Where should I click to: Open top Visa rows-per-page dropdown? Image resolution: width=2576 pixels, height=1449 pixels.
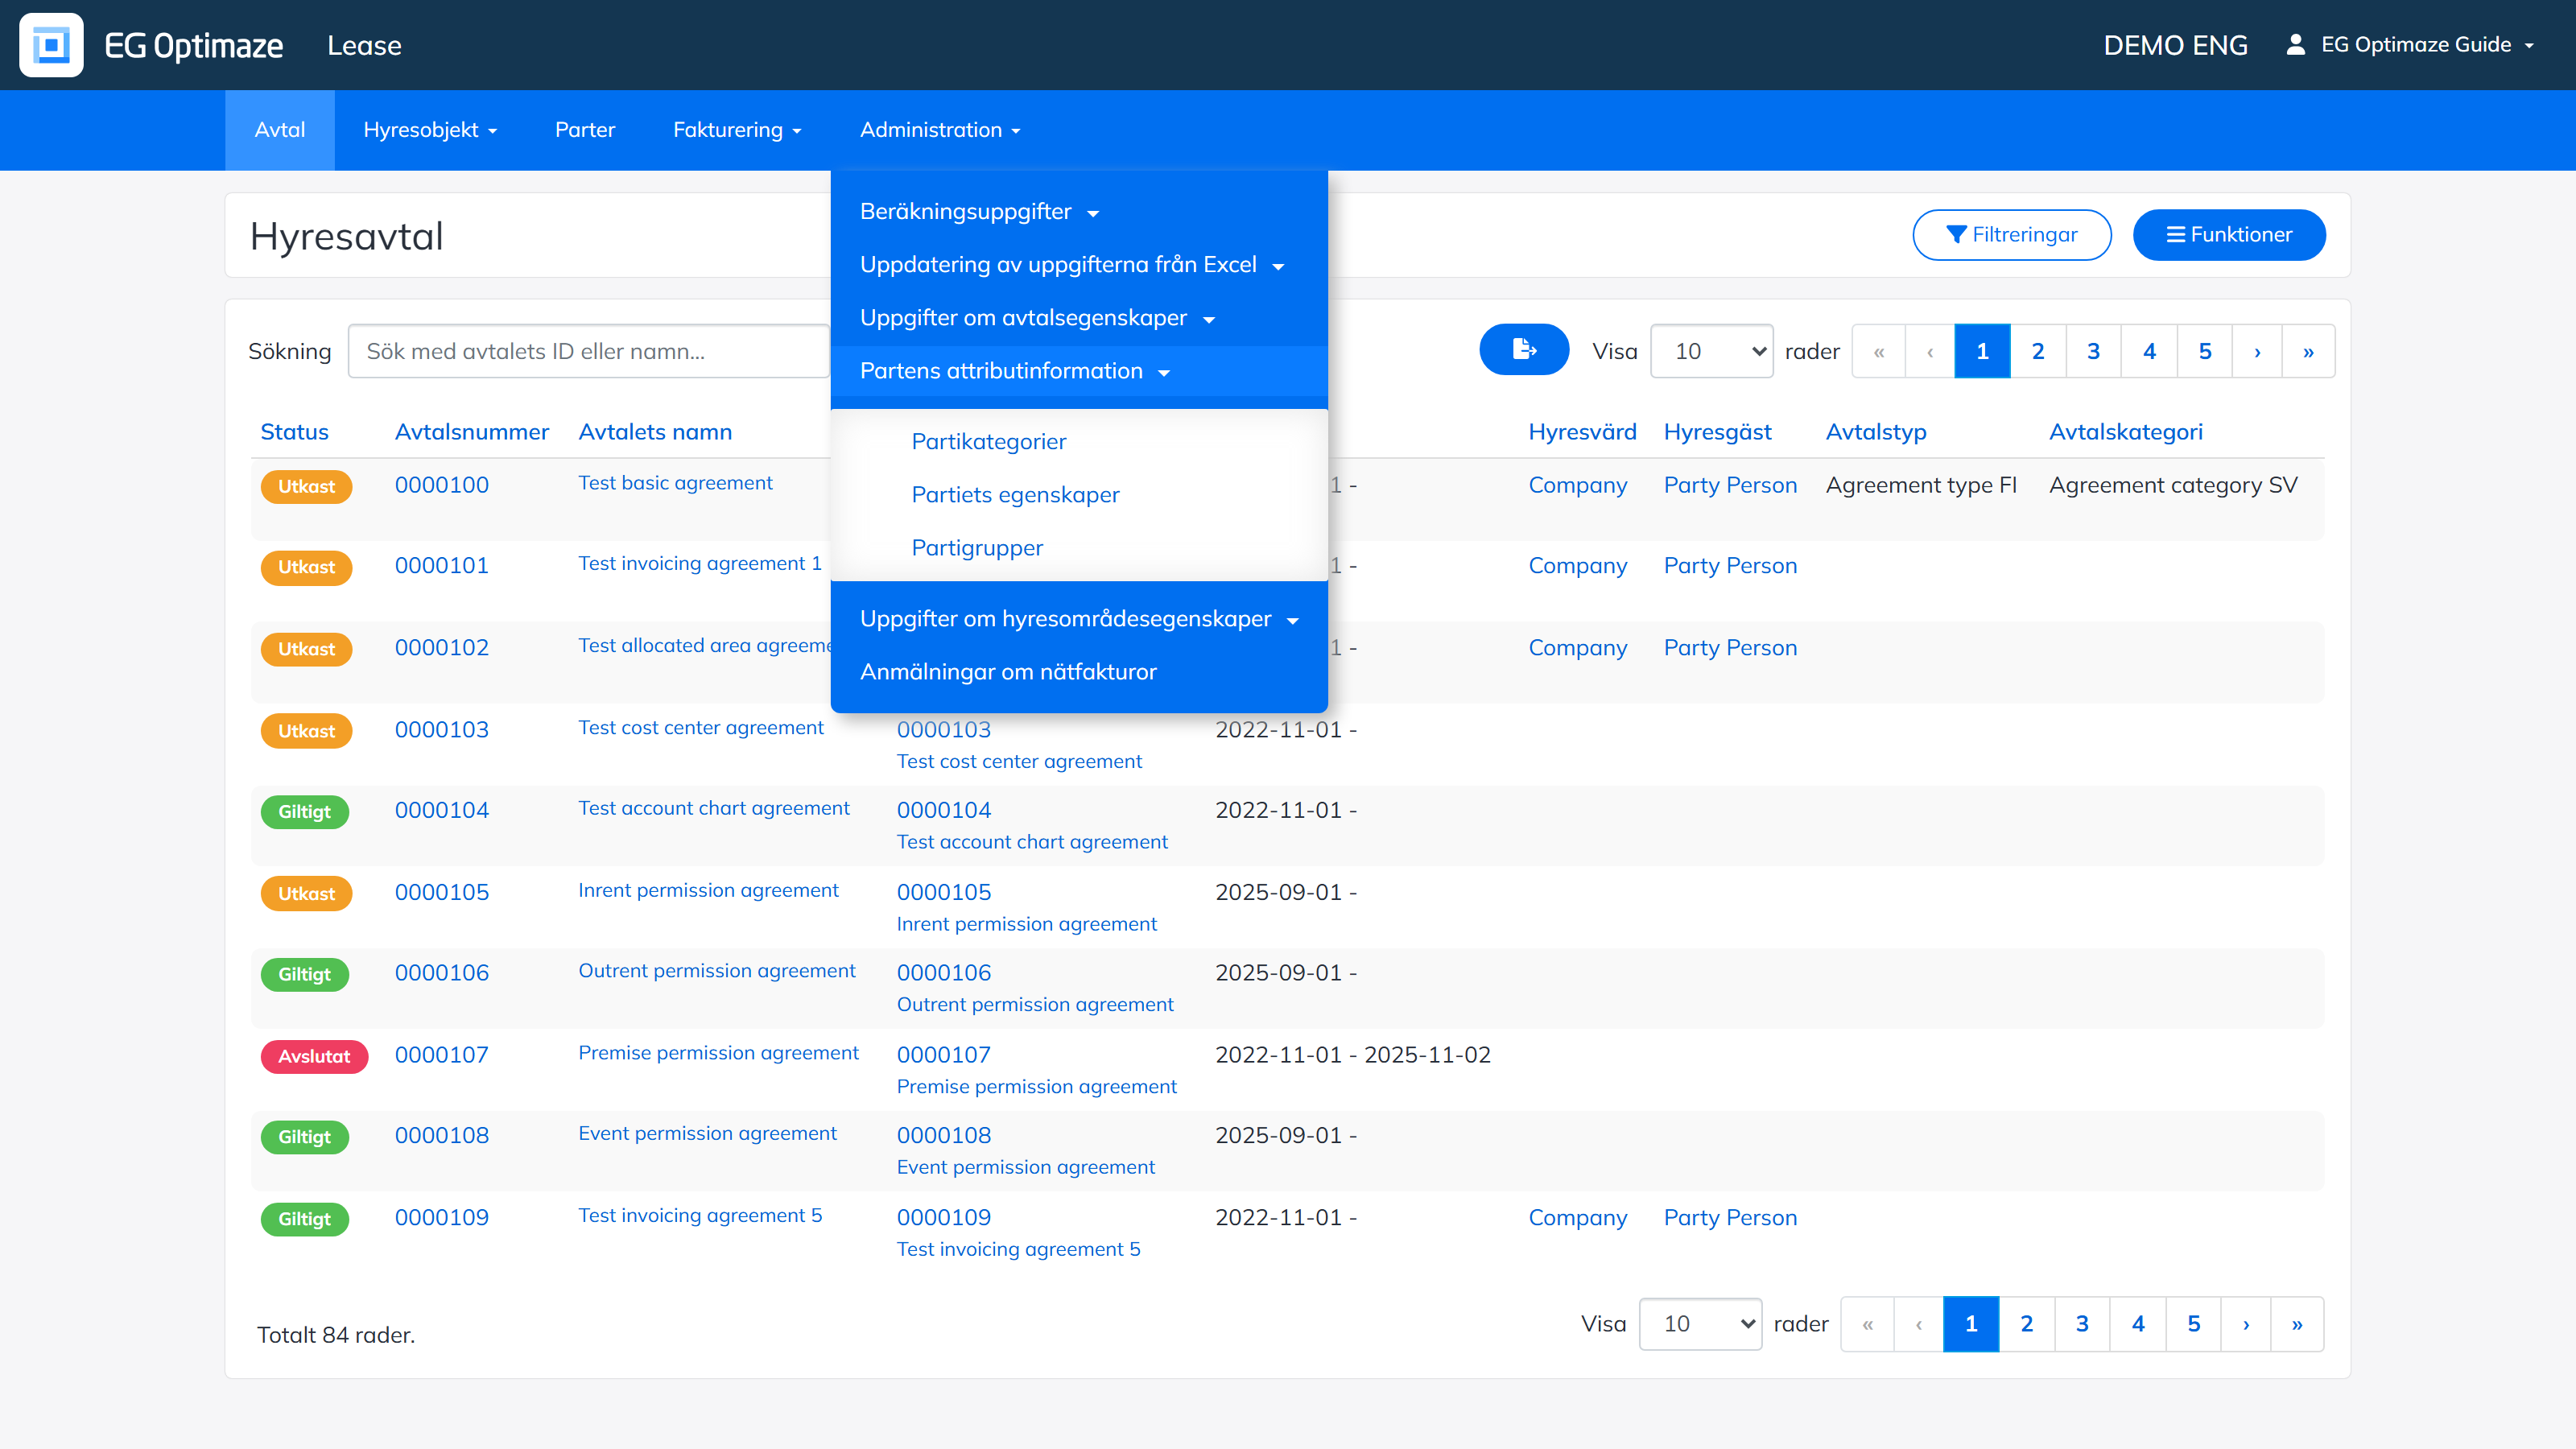1711,351
